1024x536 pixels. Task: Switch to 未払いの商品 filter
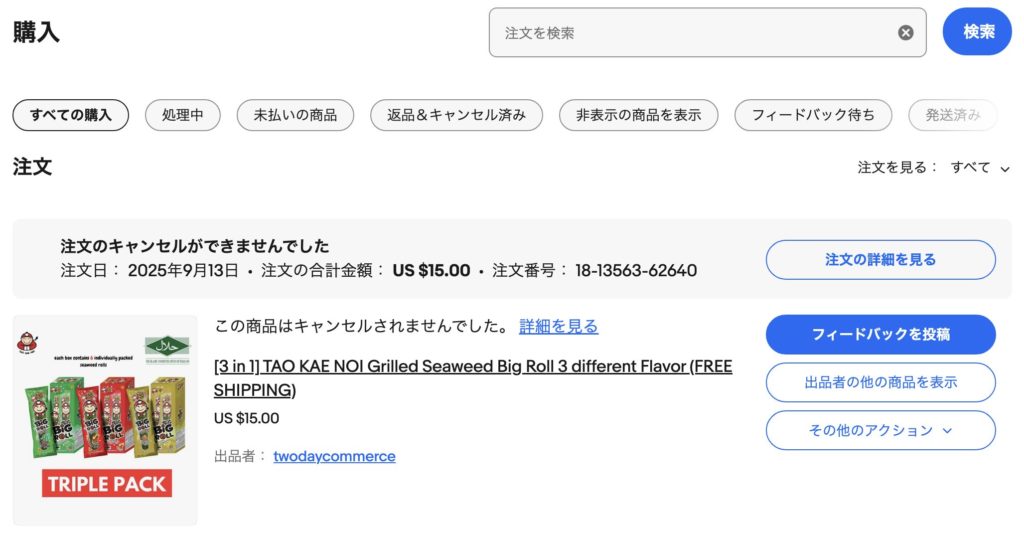click(x=295, y=115)
